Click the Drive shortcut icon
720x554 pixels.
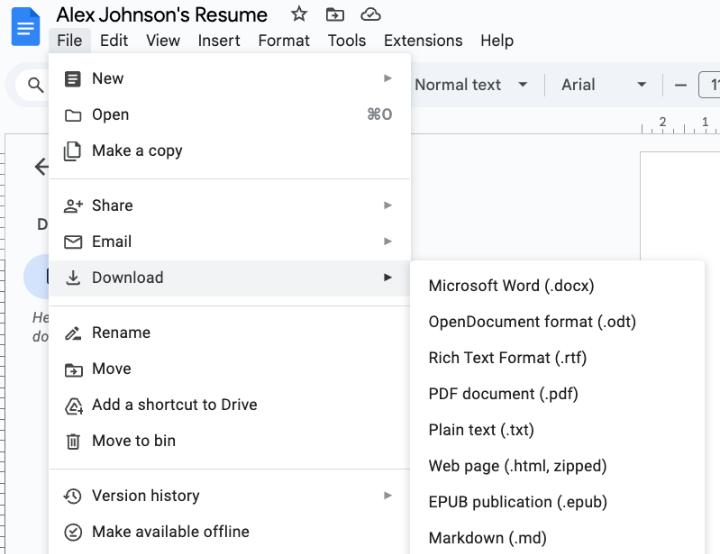[73, 406]
